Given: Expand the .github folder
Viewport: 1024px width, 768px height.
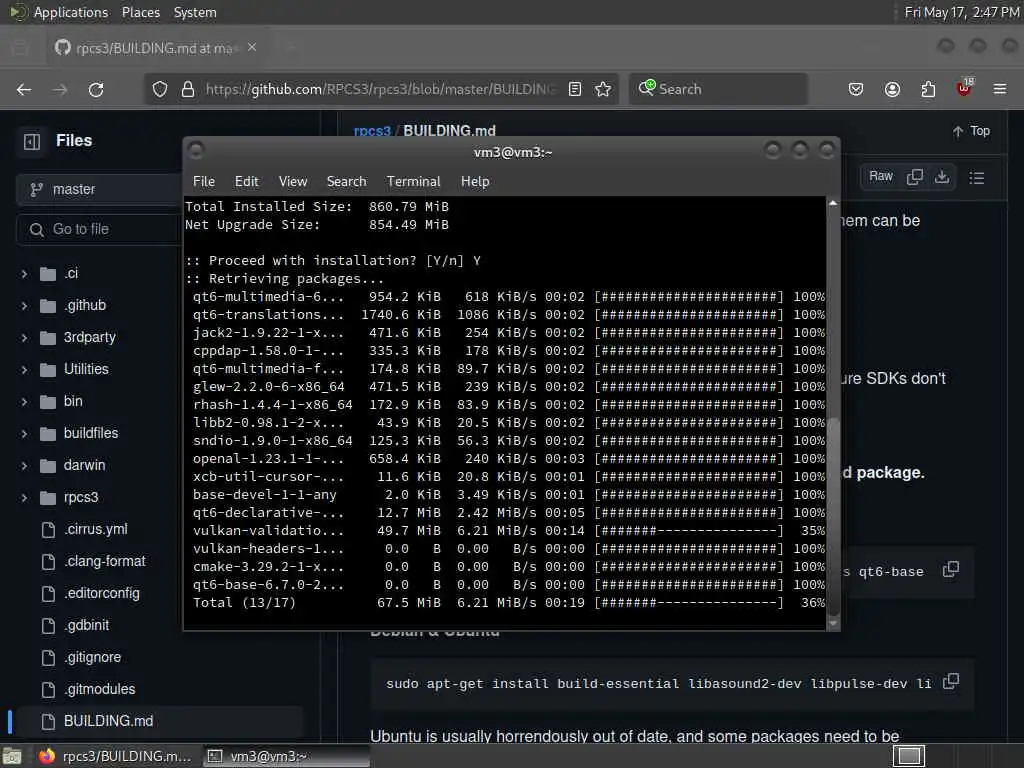Looking at the screenshot, I should click(x=24, y=306).
